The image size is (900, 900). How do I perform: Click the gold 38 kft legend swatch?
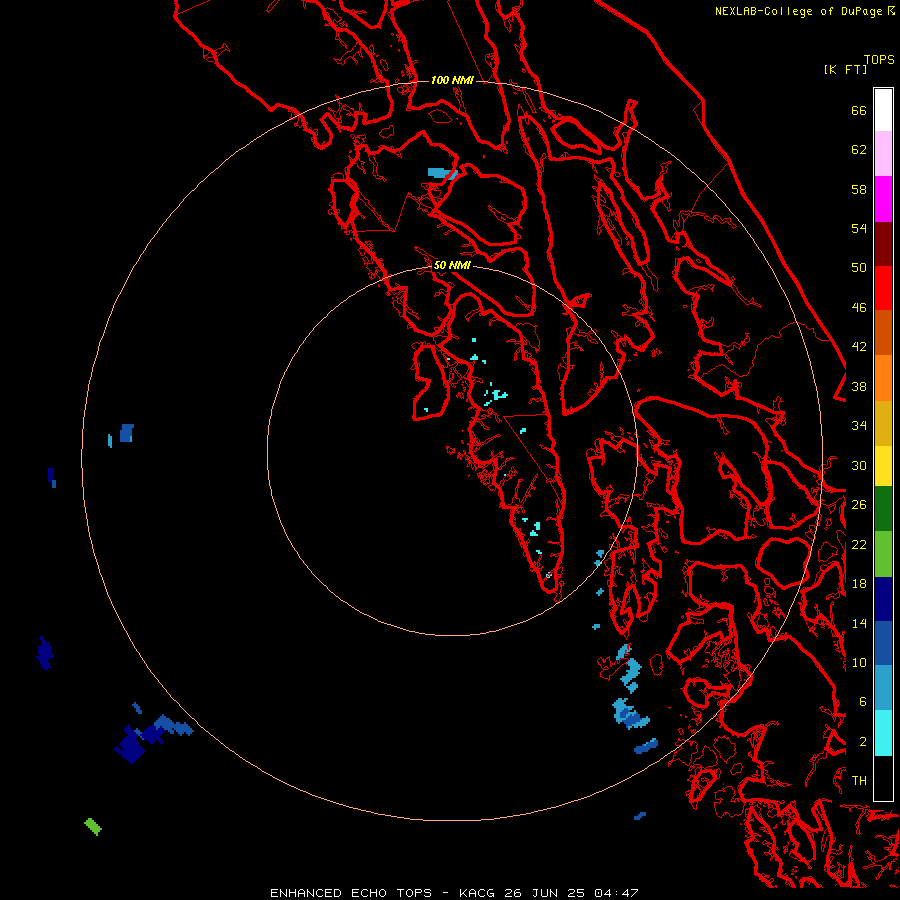pos(883,423)
